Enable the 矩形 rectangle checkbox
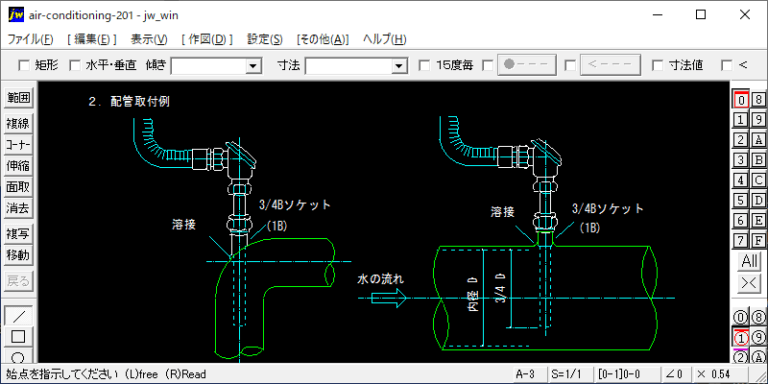Image resolution: width=768 pixels, height=384 pixels. point(24,65)
